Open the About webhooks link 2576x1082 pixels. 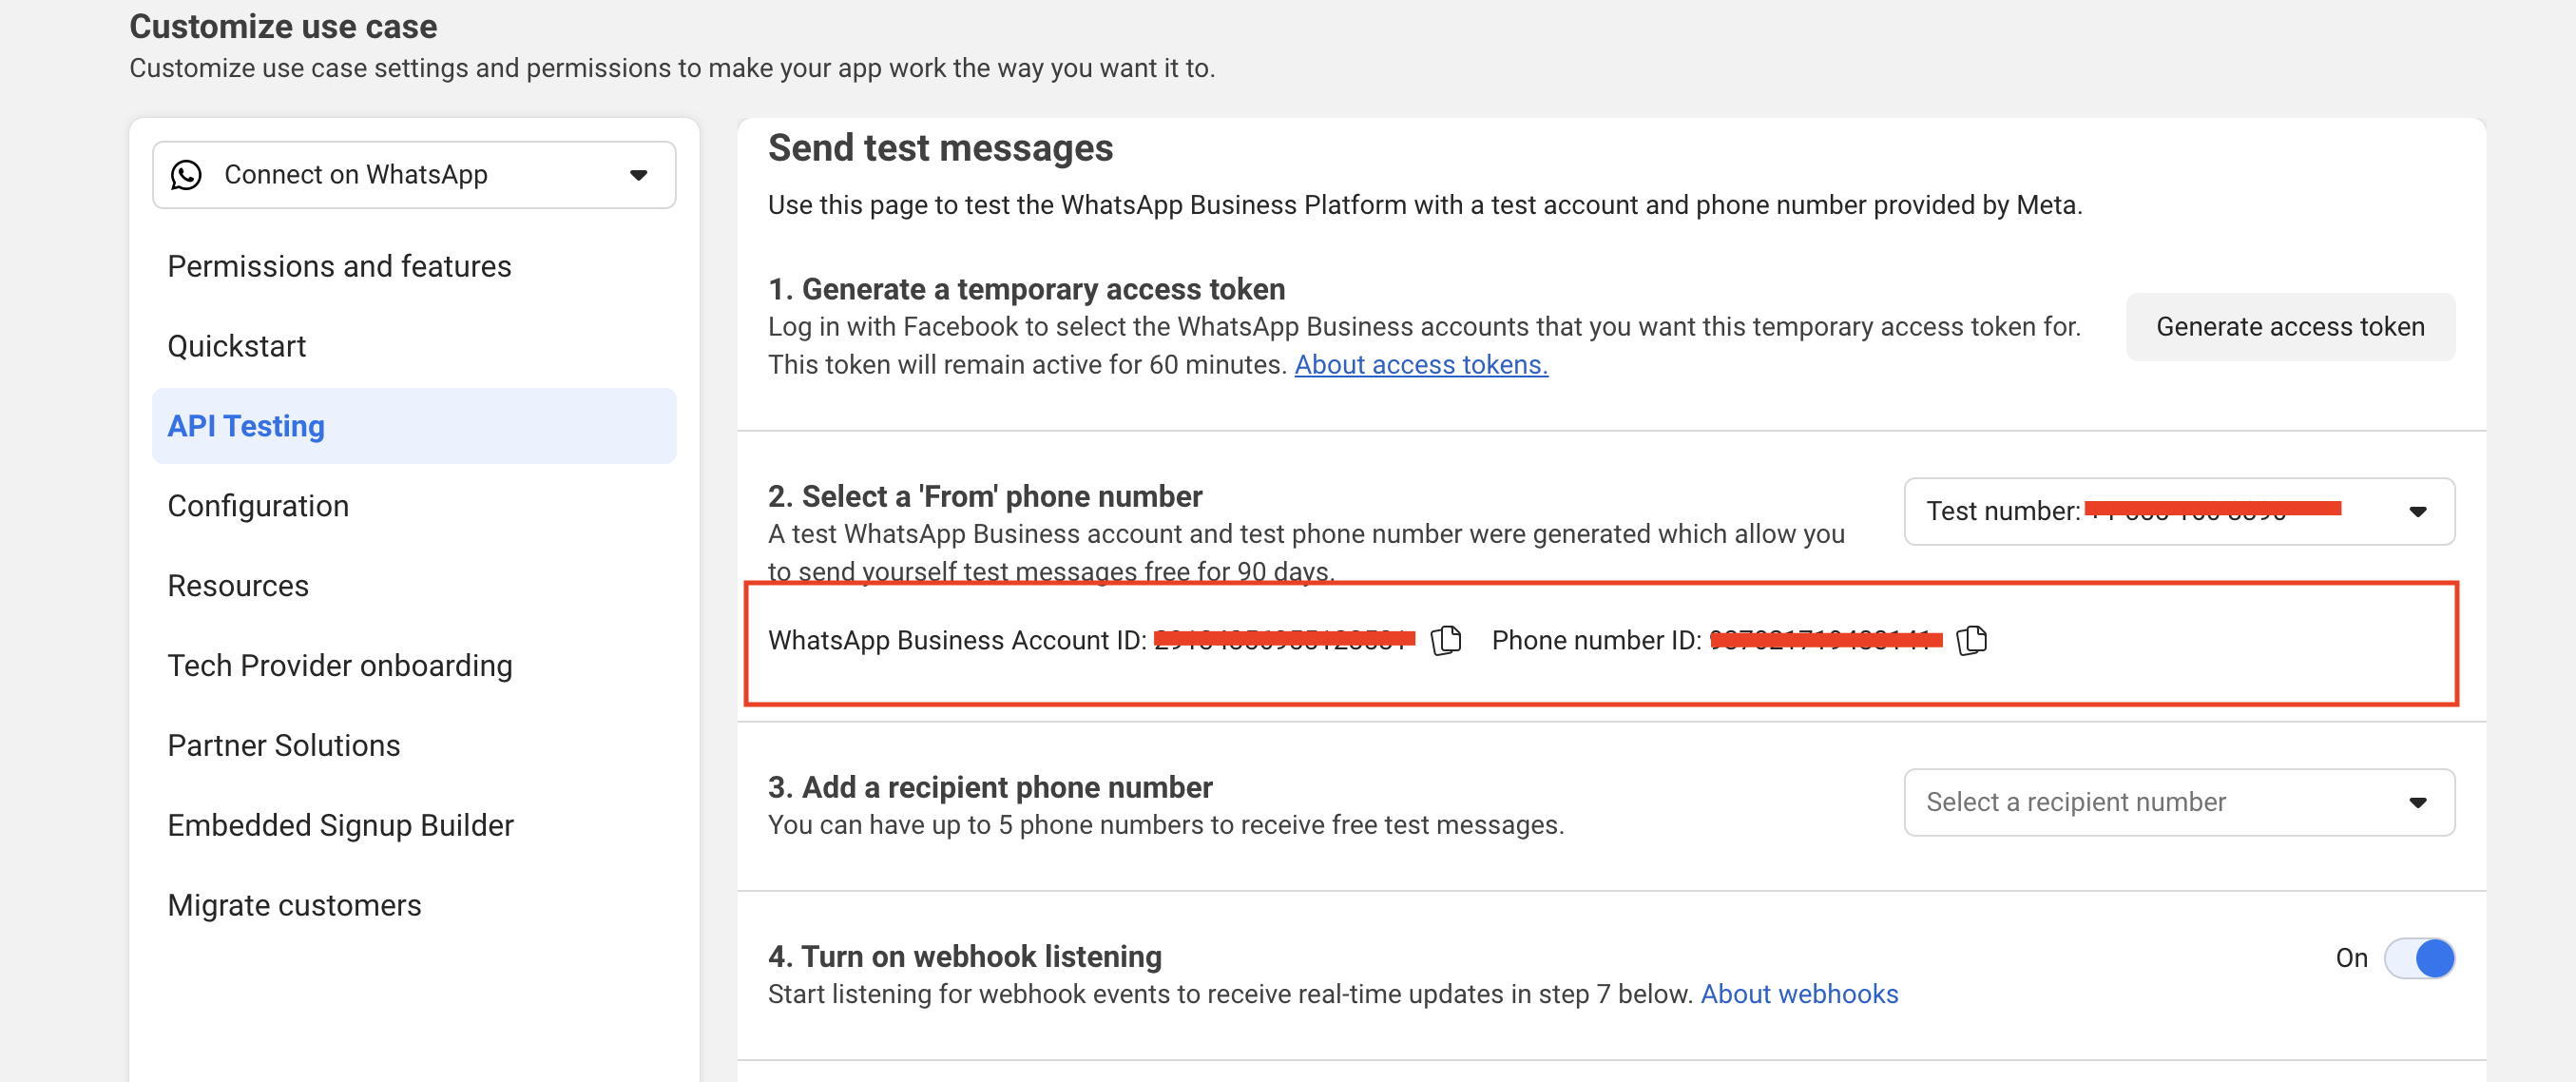1799,994
